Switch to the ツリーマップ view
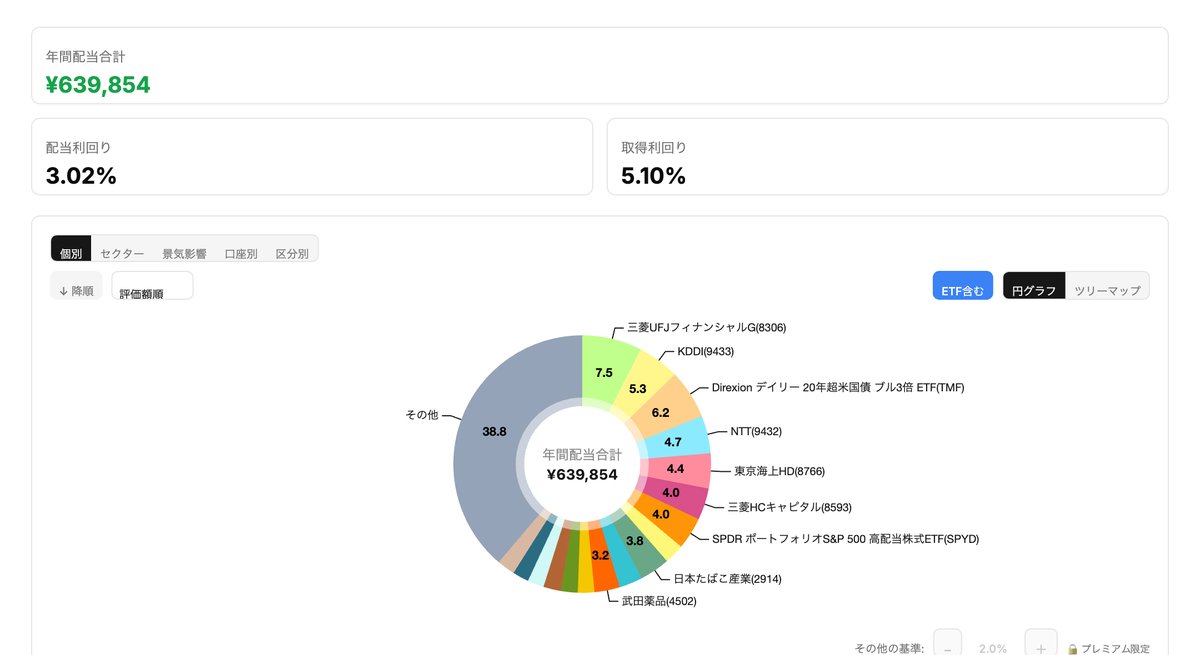Image resolution: width=1200 pixels, height=655 pixels. point(1107,286)
